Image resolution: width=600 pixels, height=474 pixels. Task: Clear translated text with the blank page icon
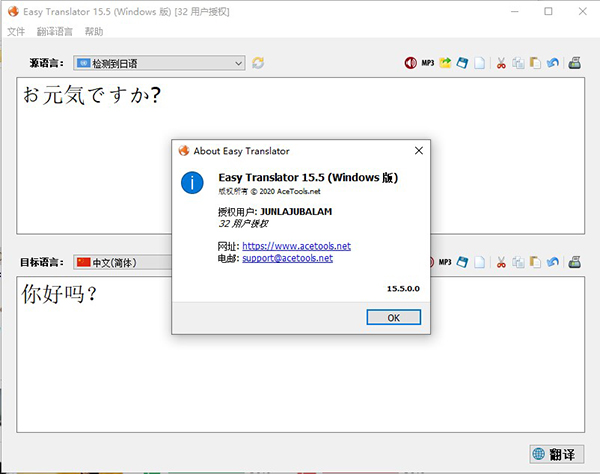pos(479,262)
